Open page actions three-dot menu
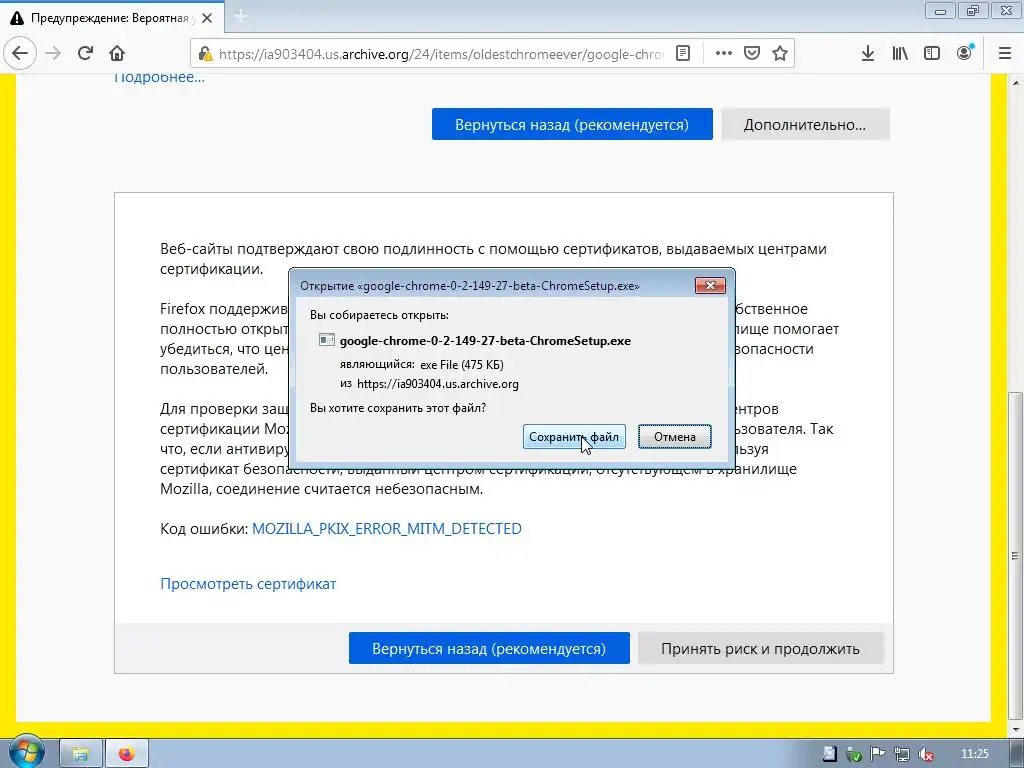Image resolution: width=1024 pixels, height=768 pixels. 724,54
